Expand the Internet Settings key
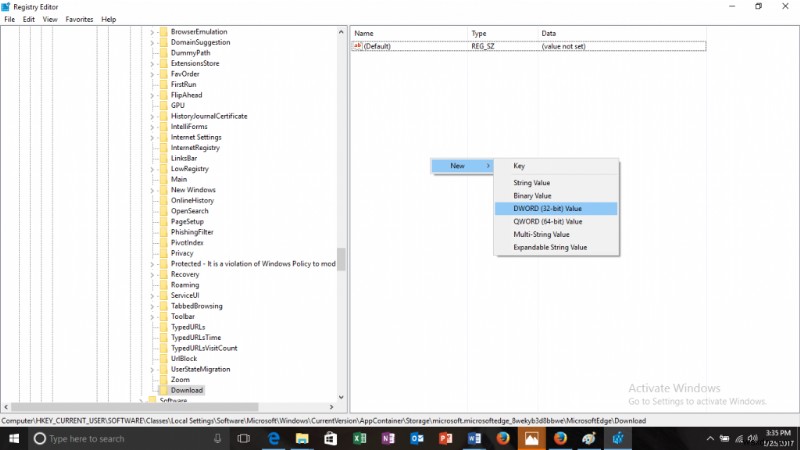800x450 pixels. tap(152, 138)
